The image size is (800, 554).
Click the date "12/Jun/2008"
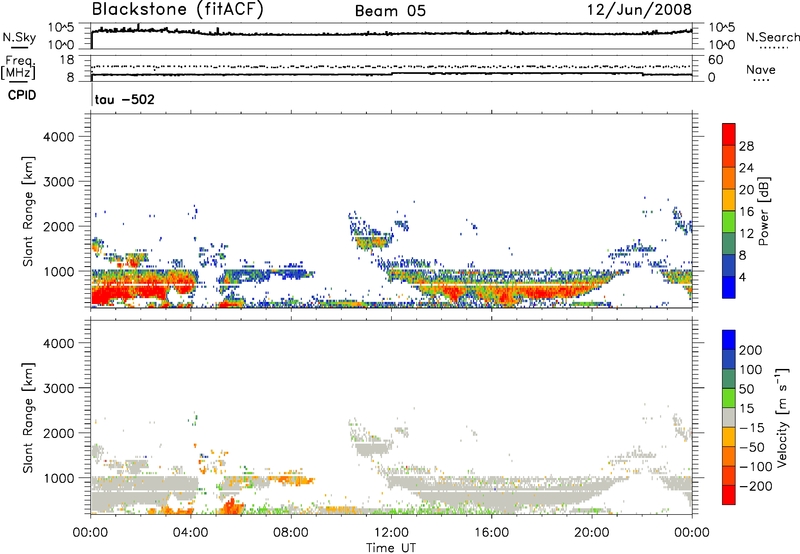639,10
